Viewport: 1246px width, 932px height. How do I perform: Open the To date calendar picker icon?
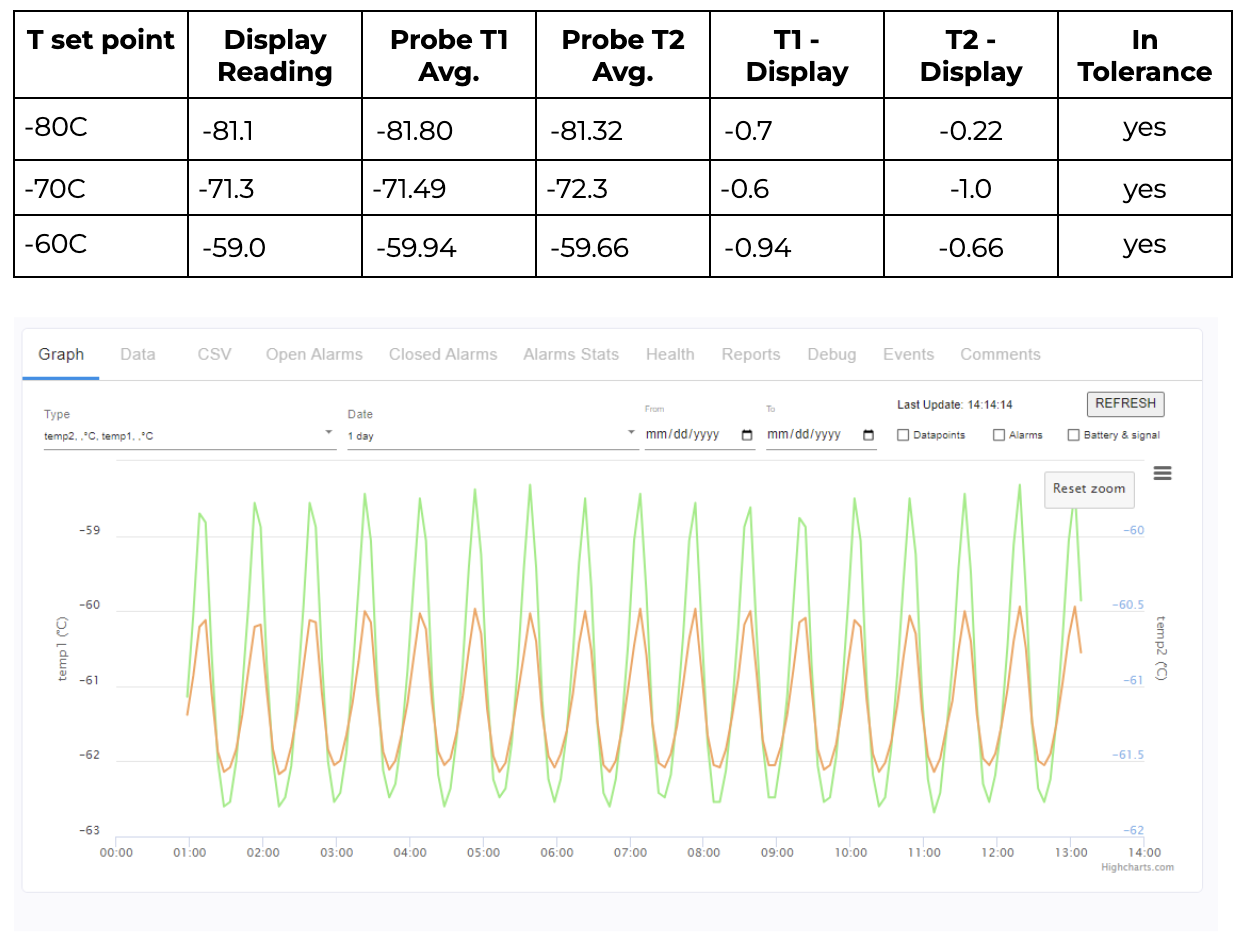(x=868, y=435)
